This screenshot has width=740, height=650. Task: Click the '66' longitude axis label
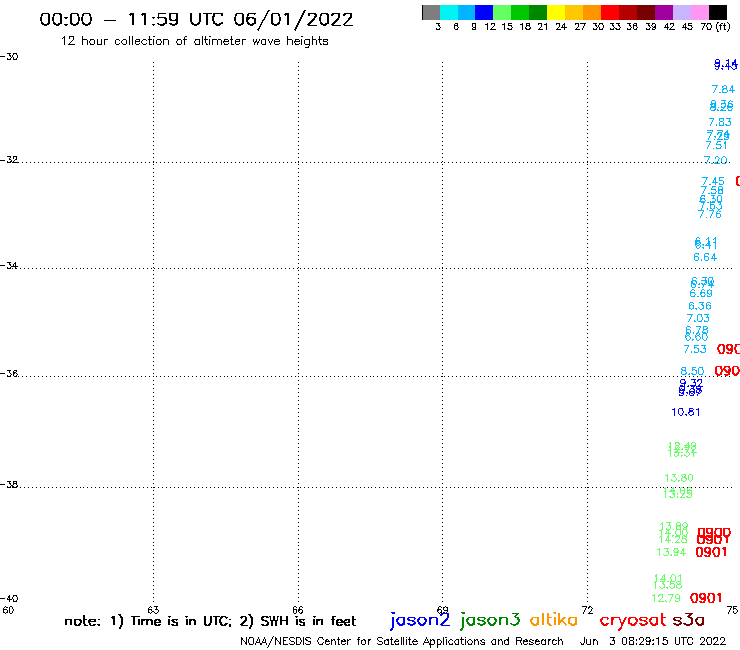298,610
